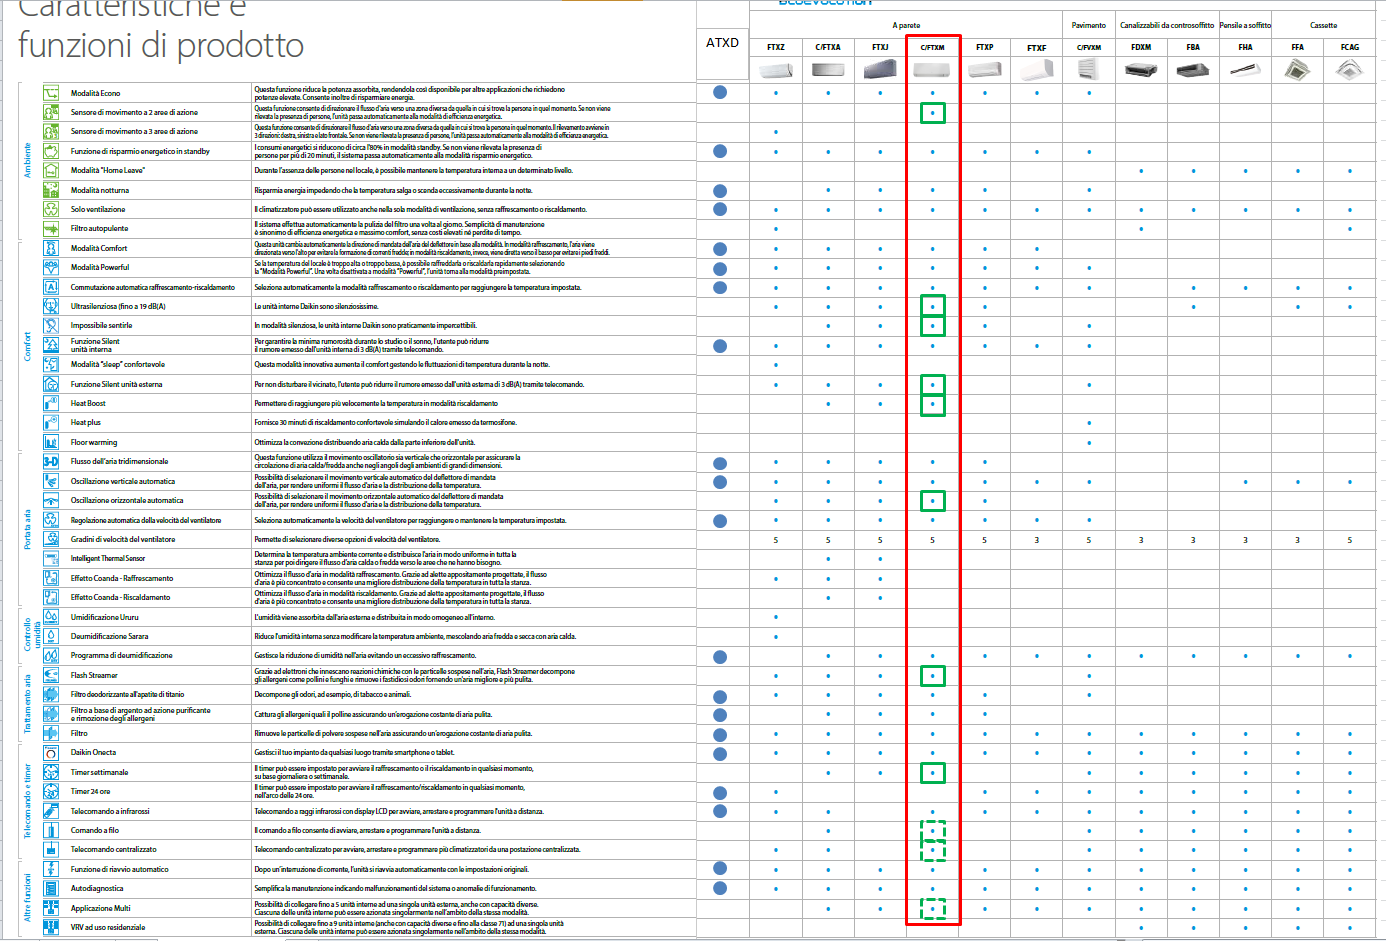
Task: Click the C/FTXM unit product image
Action: pos(932,70)
